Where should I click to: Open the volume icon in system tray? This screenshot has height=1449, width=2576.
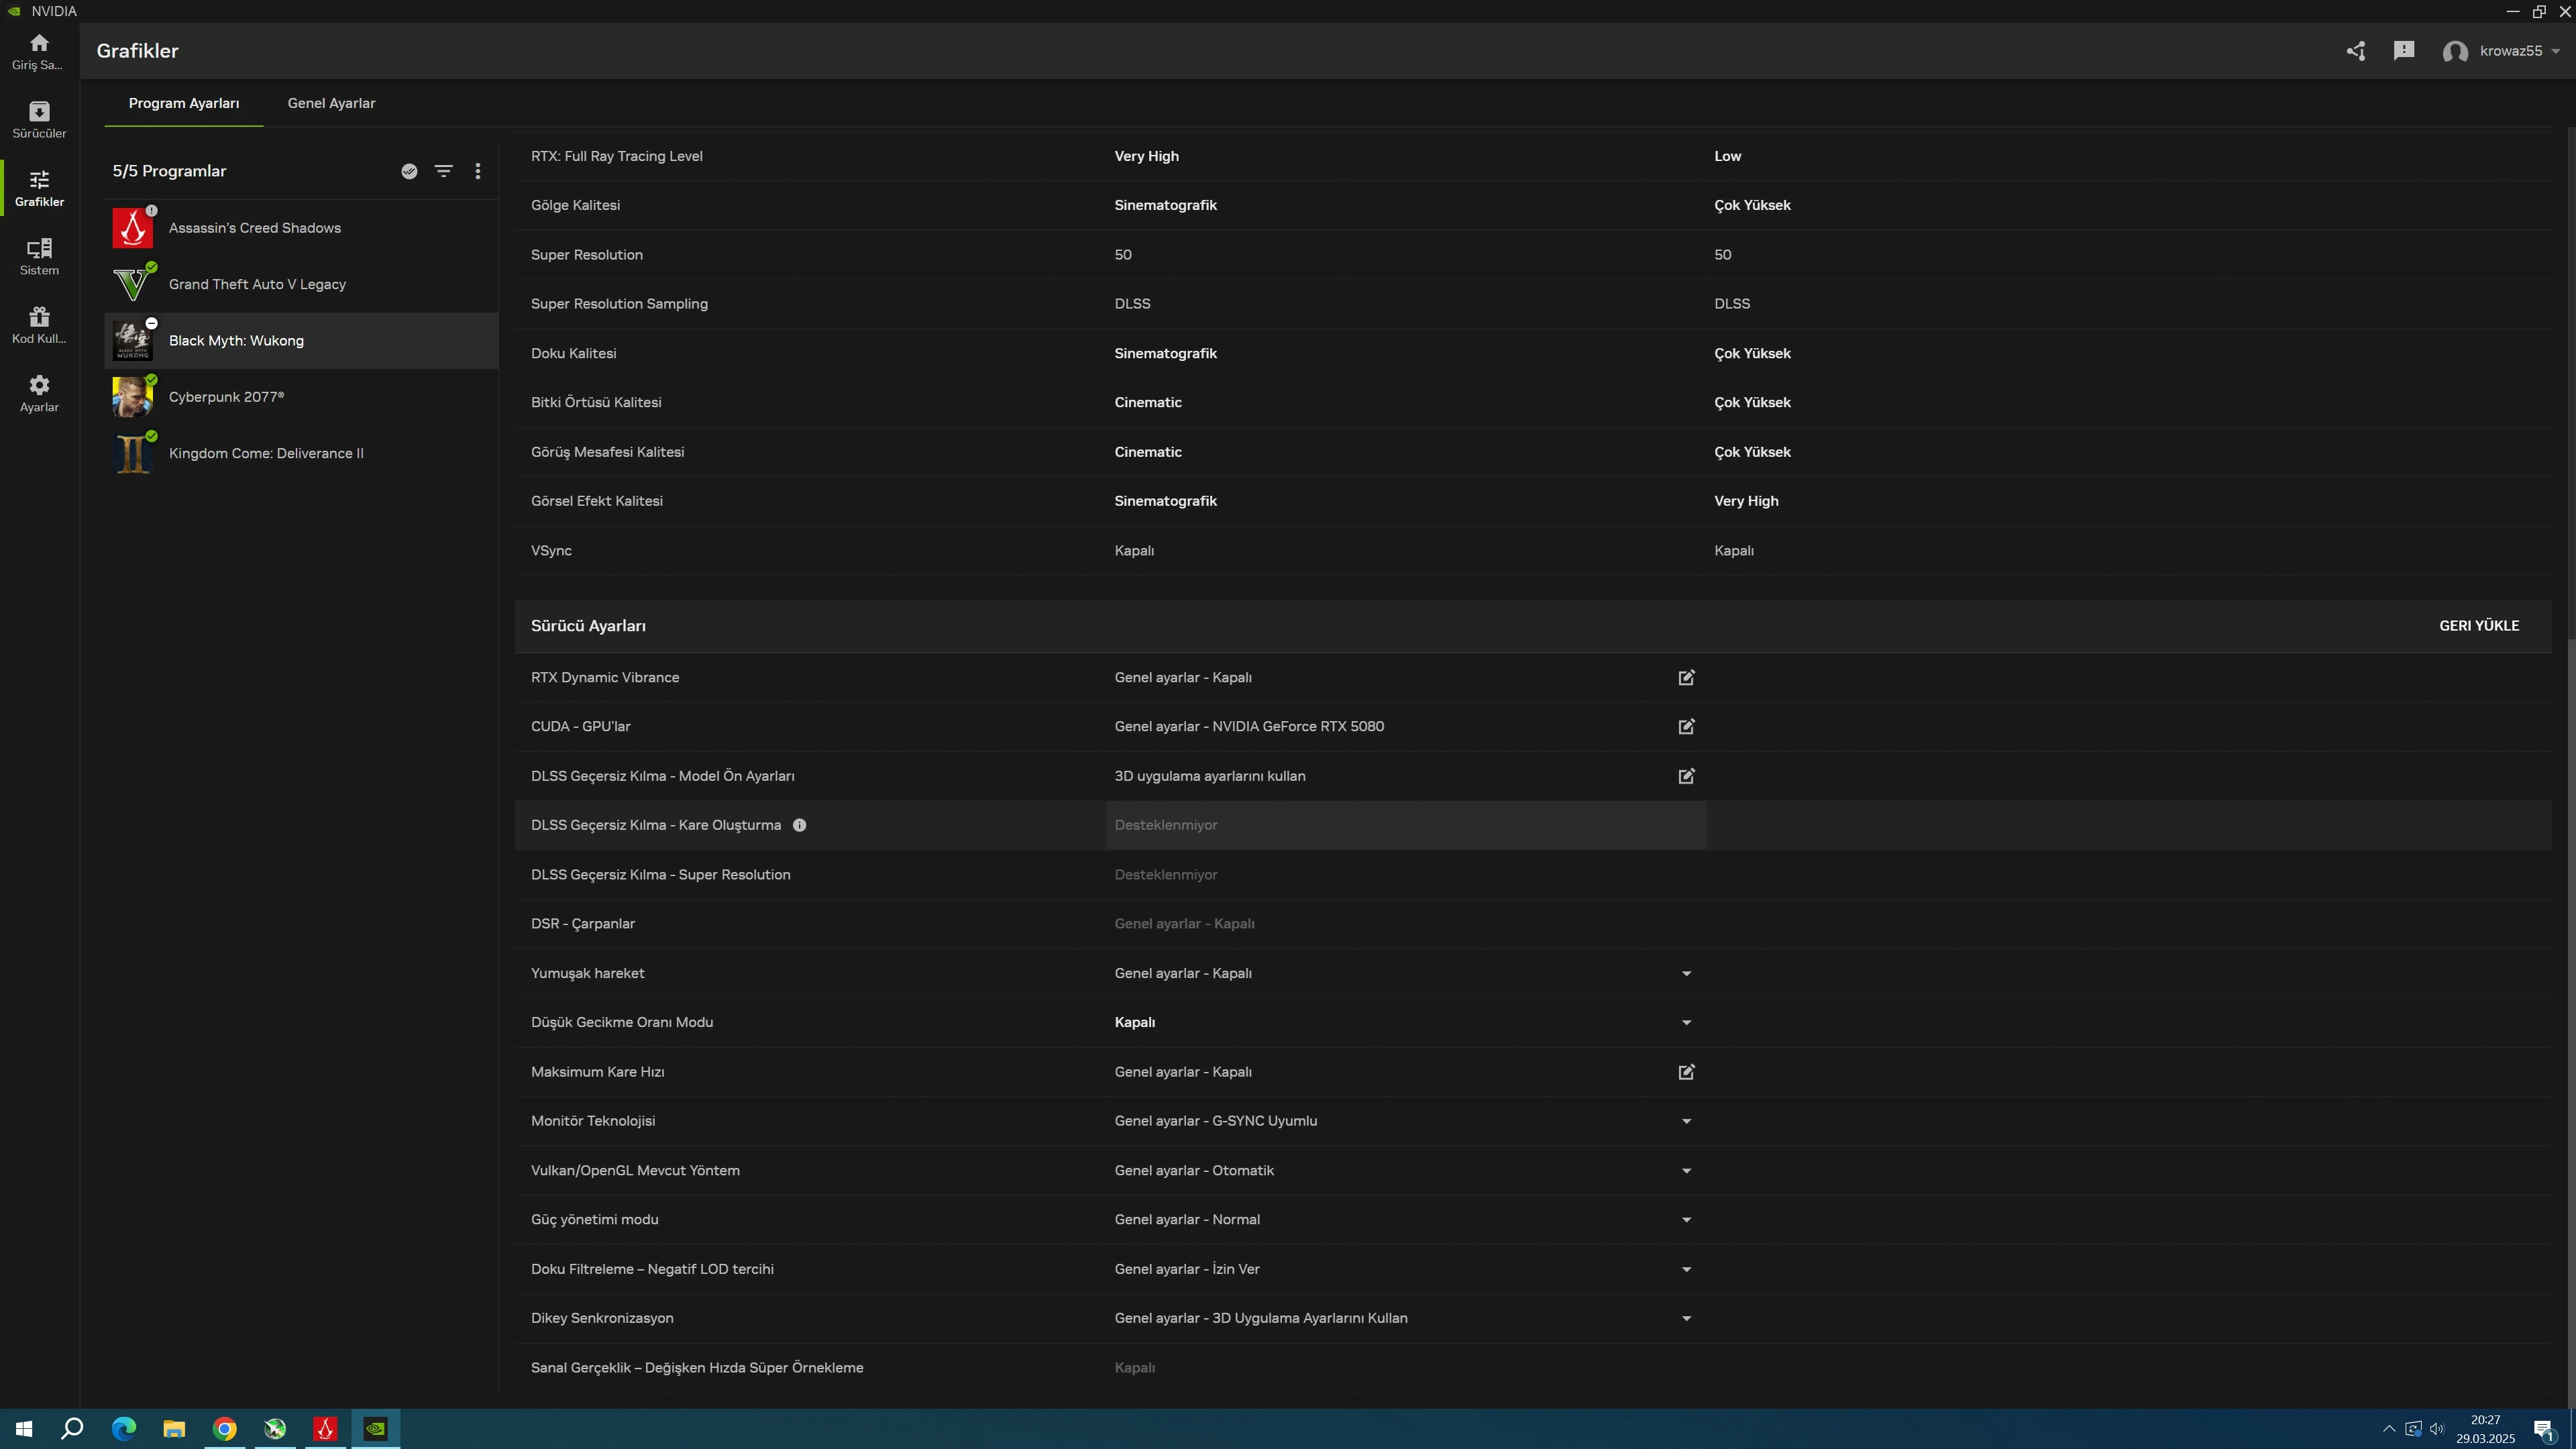pos(2437,1429)
